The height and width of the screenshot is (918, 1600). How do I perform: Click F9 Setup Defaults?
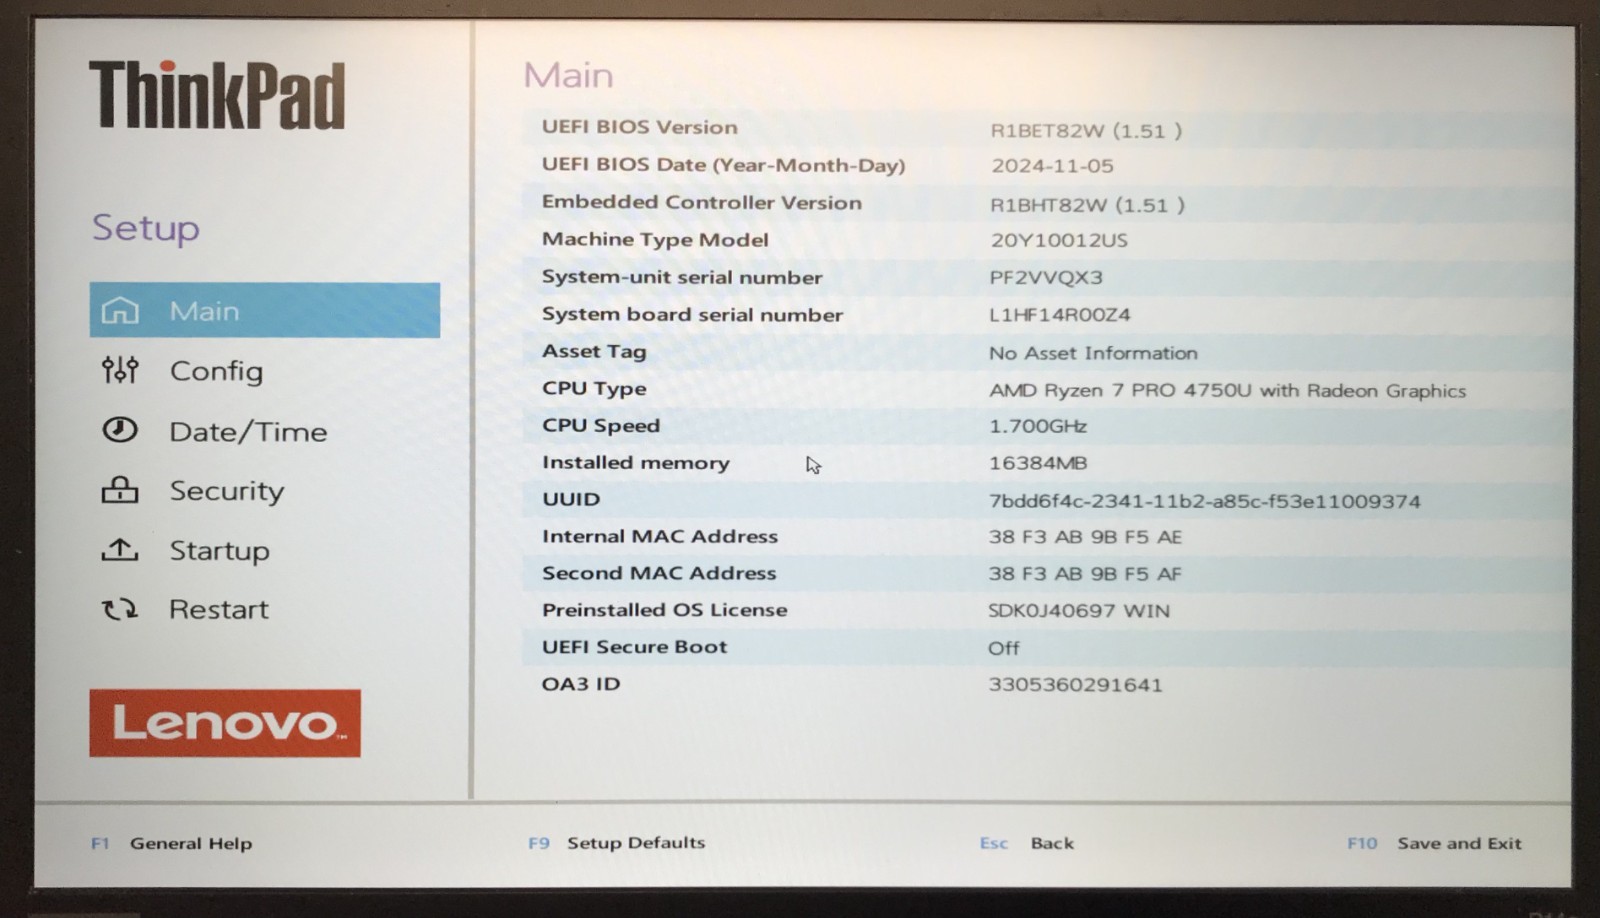[x=616, y=843]
